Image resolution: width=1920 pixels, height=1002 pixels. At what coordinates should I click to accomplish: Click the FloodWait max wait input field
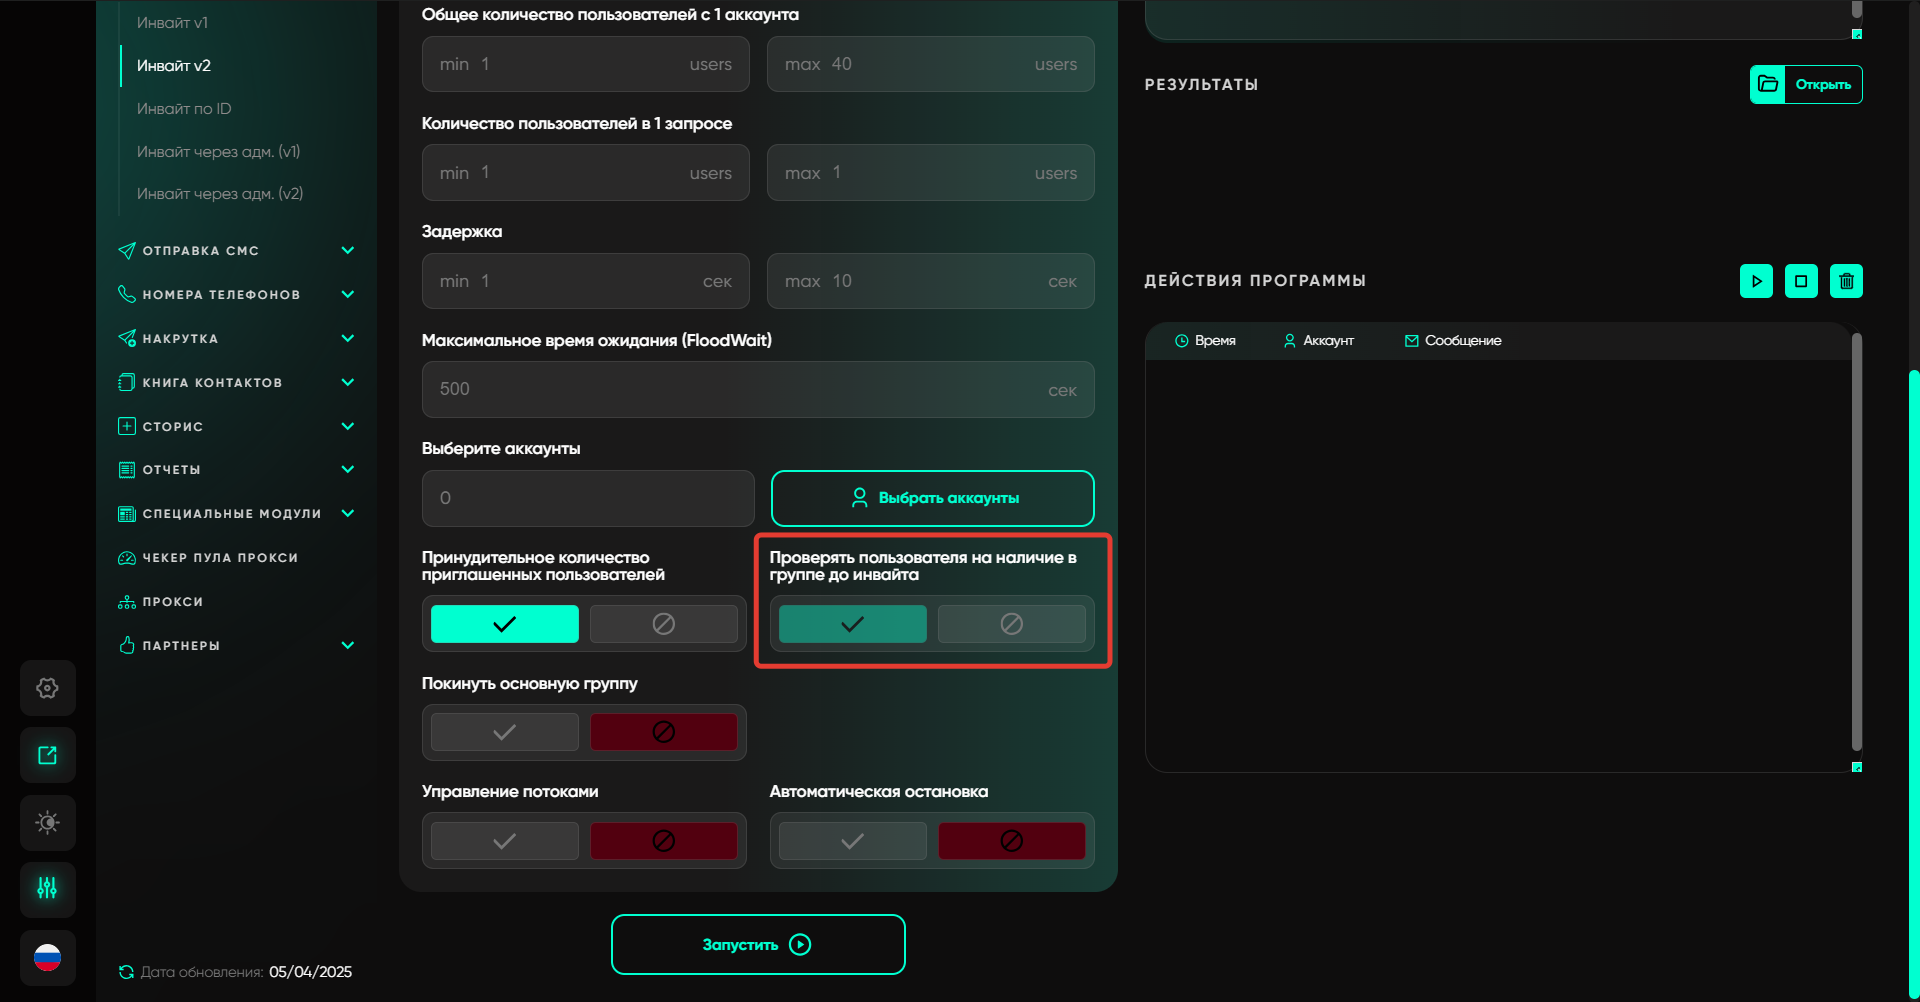pyautogui.click(x=740, y=389)
